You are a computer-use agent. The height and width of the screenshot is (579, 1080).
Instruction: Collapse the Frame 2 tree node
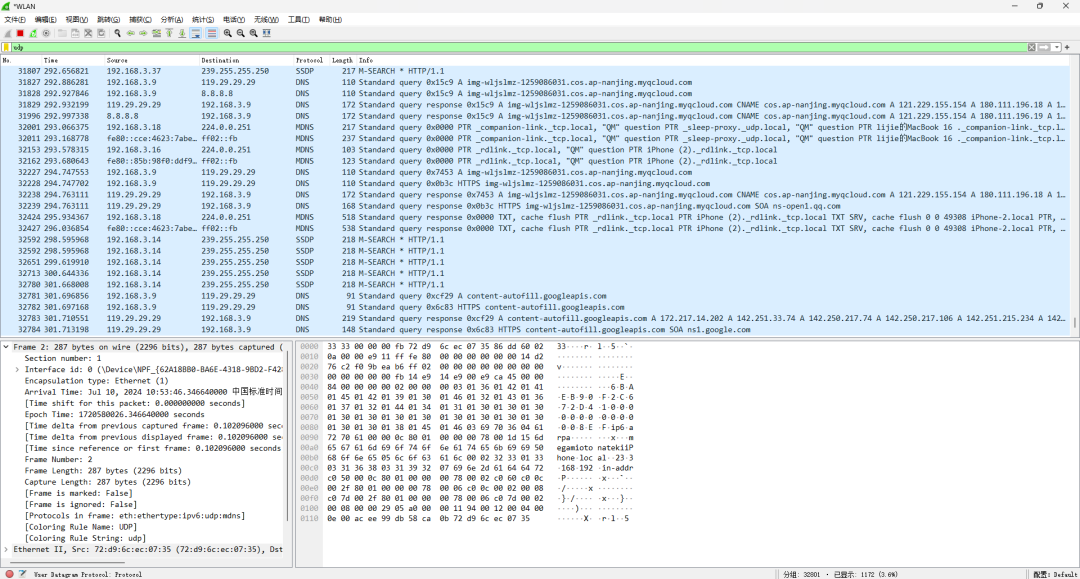coord(6,347)
